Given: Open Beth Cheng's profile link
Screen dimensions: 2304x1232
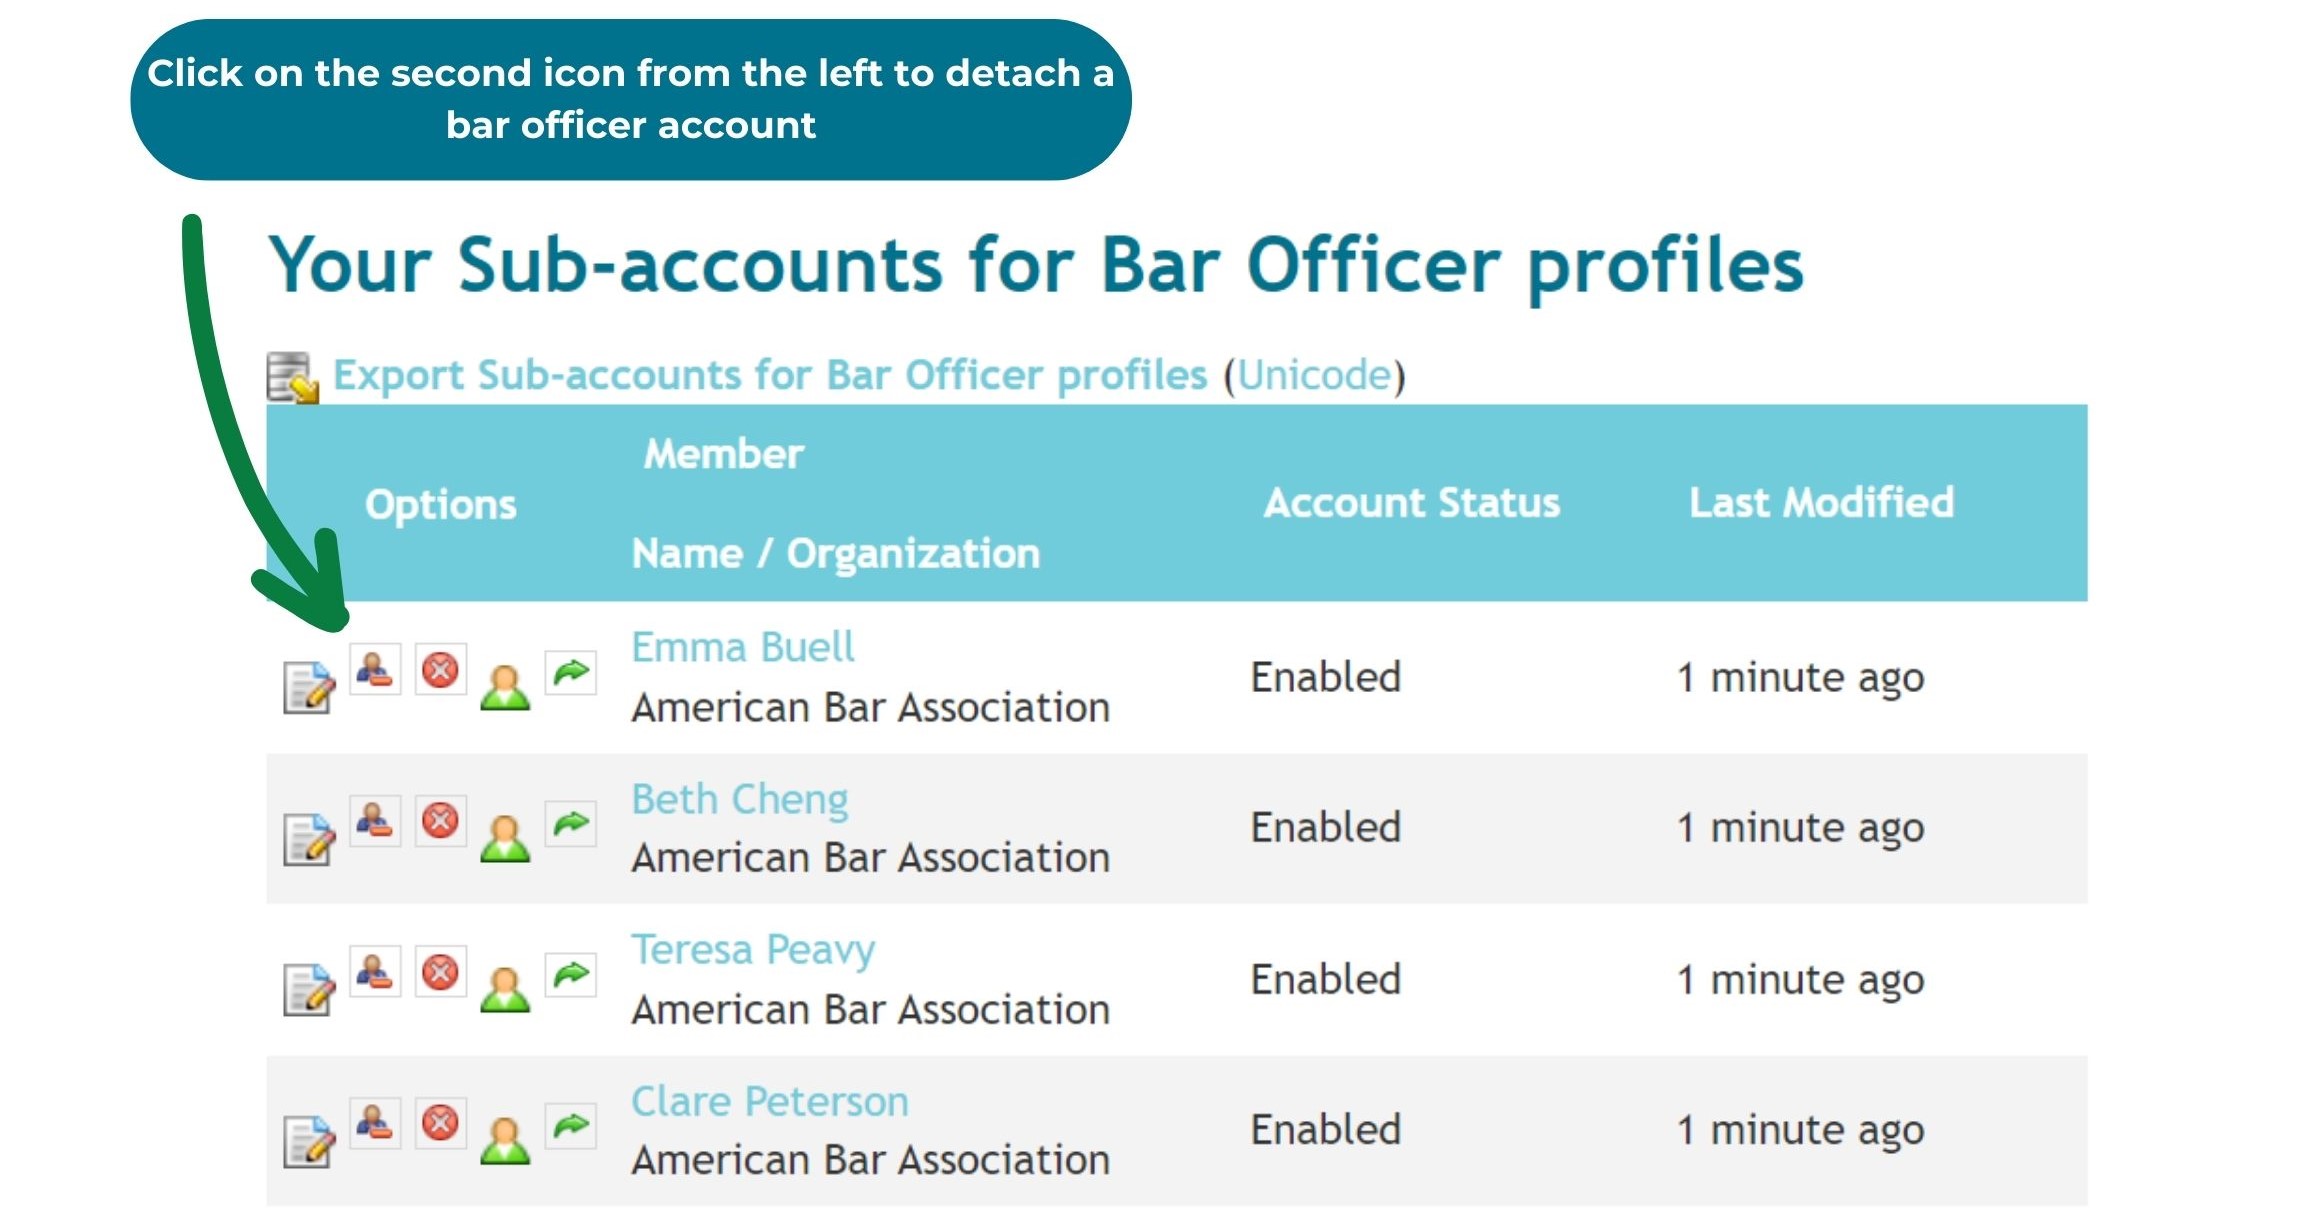Looking at the screenshot, I should tap(739, 798).
